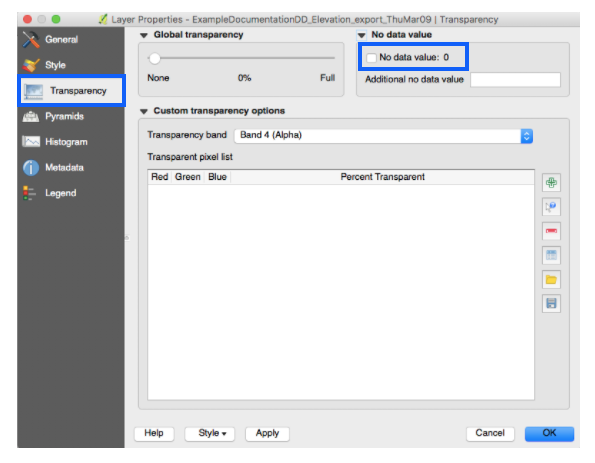Toggle the No data value: 0 checkbox
595x463 pixels.
coord(371,58)
